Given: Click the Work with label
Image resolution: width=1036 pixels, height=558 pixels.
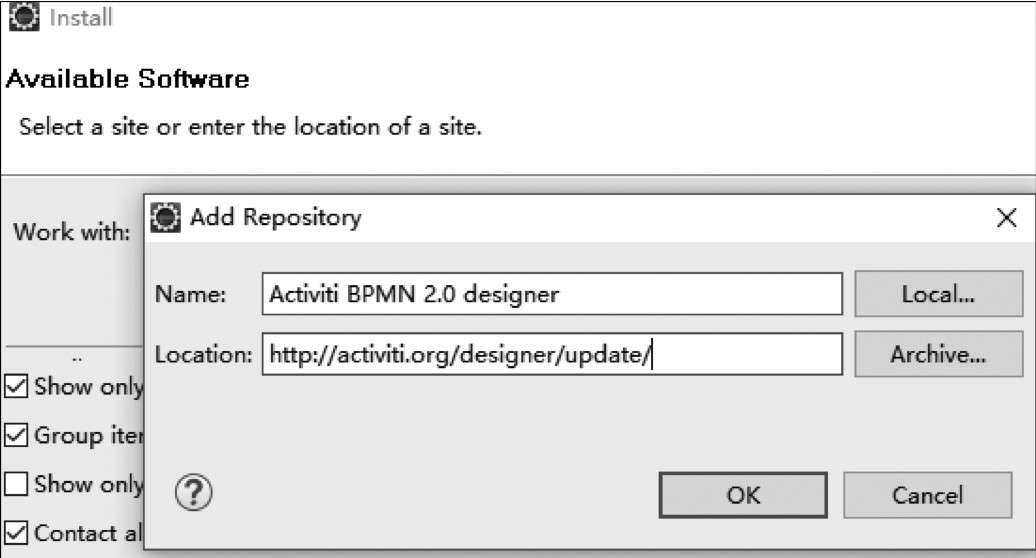Looking at the screenshot, I should click(72, 232).
